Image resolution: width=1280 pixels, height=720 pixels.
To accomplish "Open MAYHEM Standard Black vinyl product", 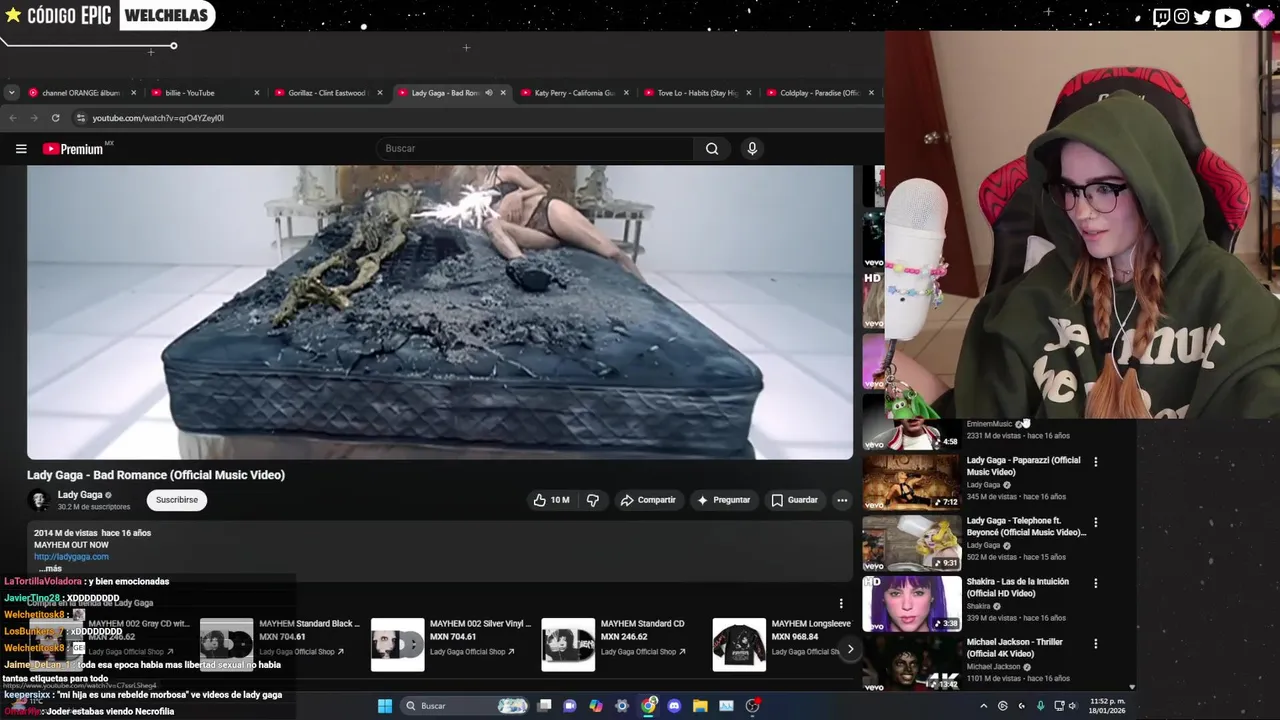I will tap(280, 644).
